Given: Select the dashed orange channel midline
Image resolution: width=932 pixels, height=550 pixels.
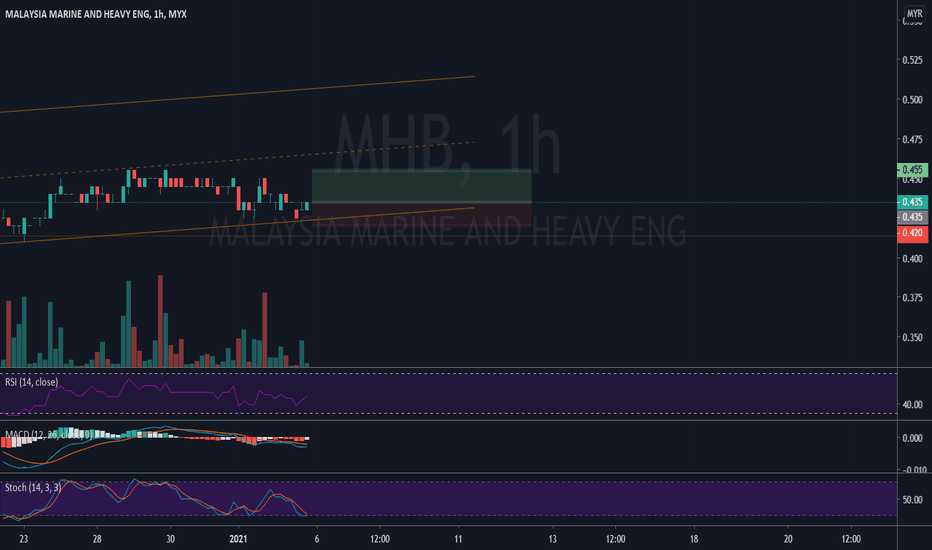Looking at the screenshot, I should pyautogui.click(x=238, y=160).
